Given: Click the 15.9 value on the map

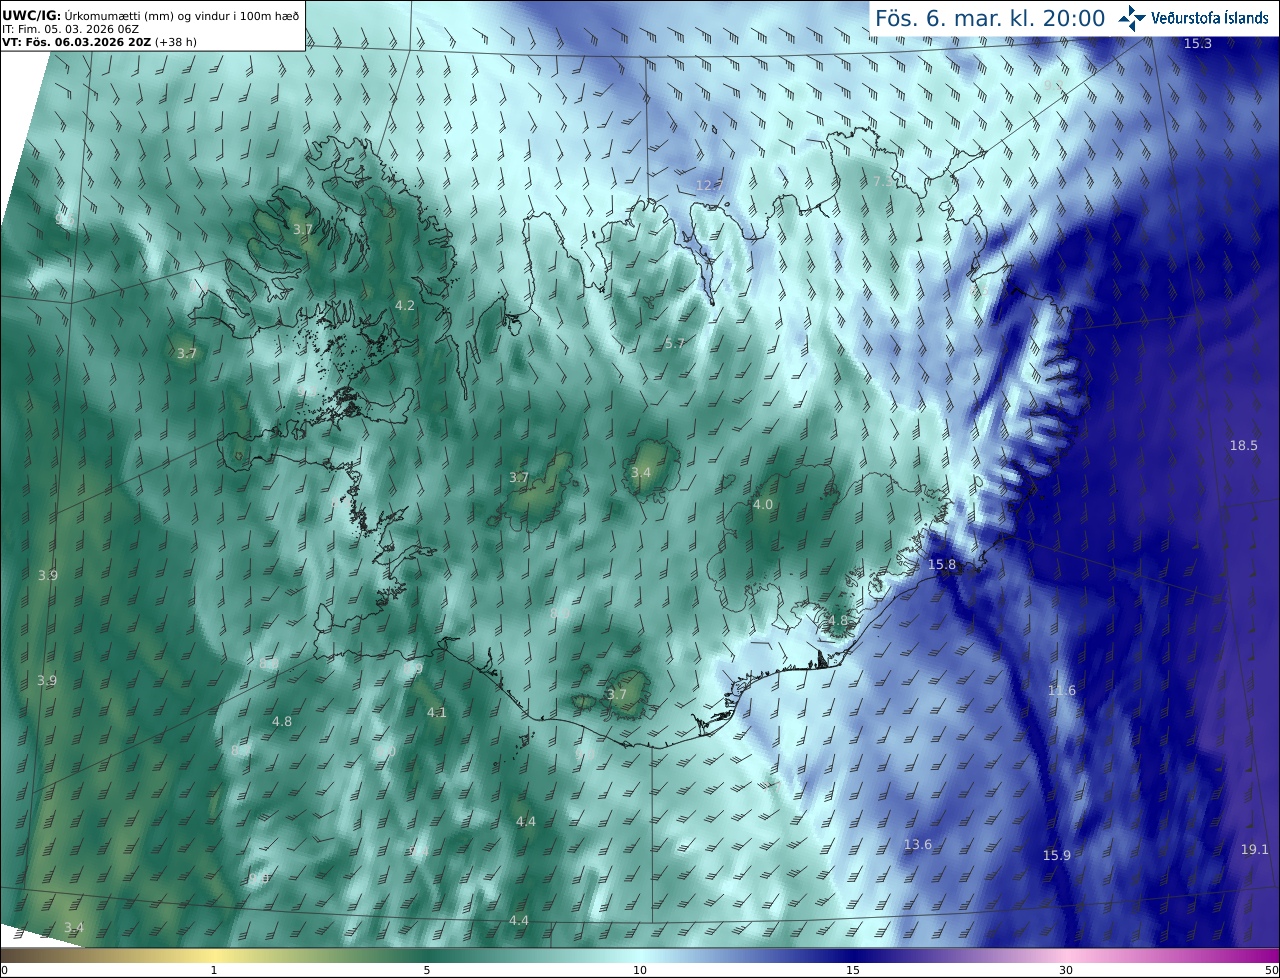Looking at the screenshot, I should point(1057,855).
